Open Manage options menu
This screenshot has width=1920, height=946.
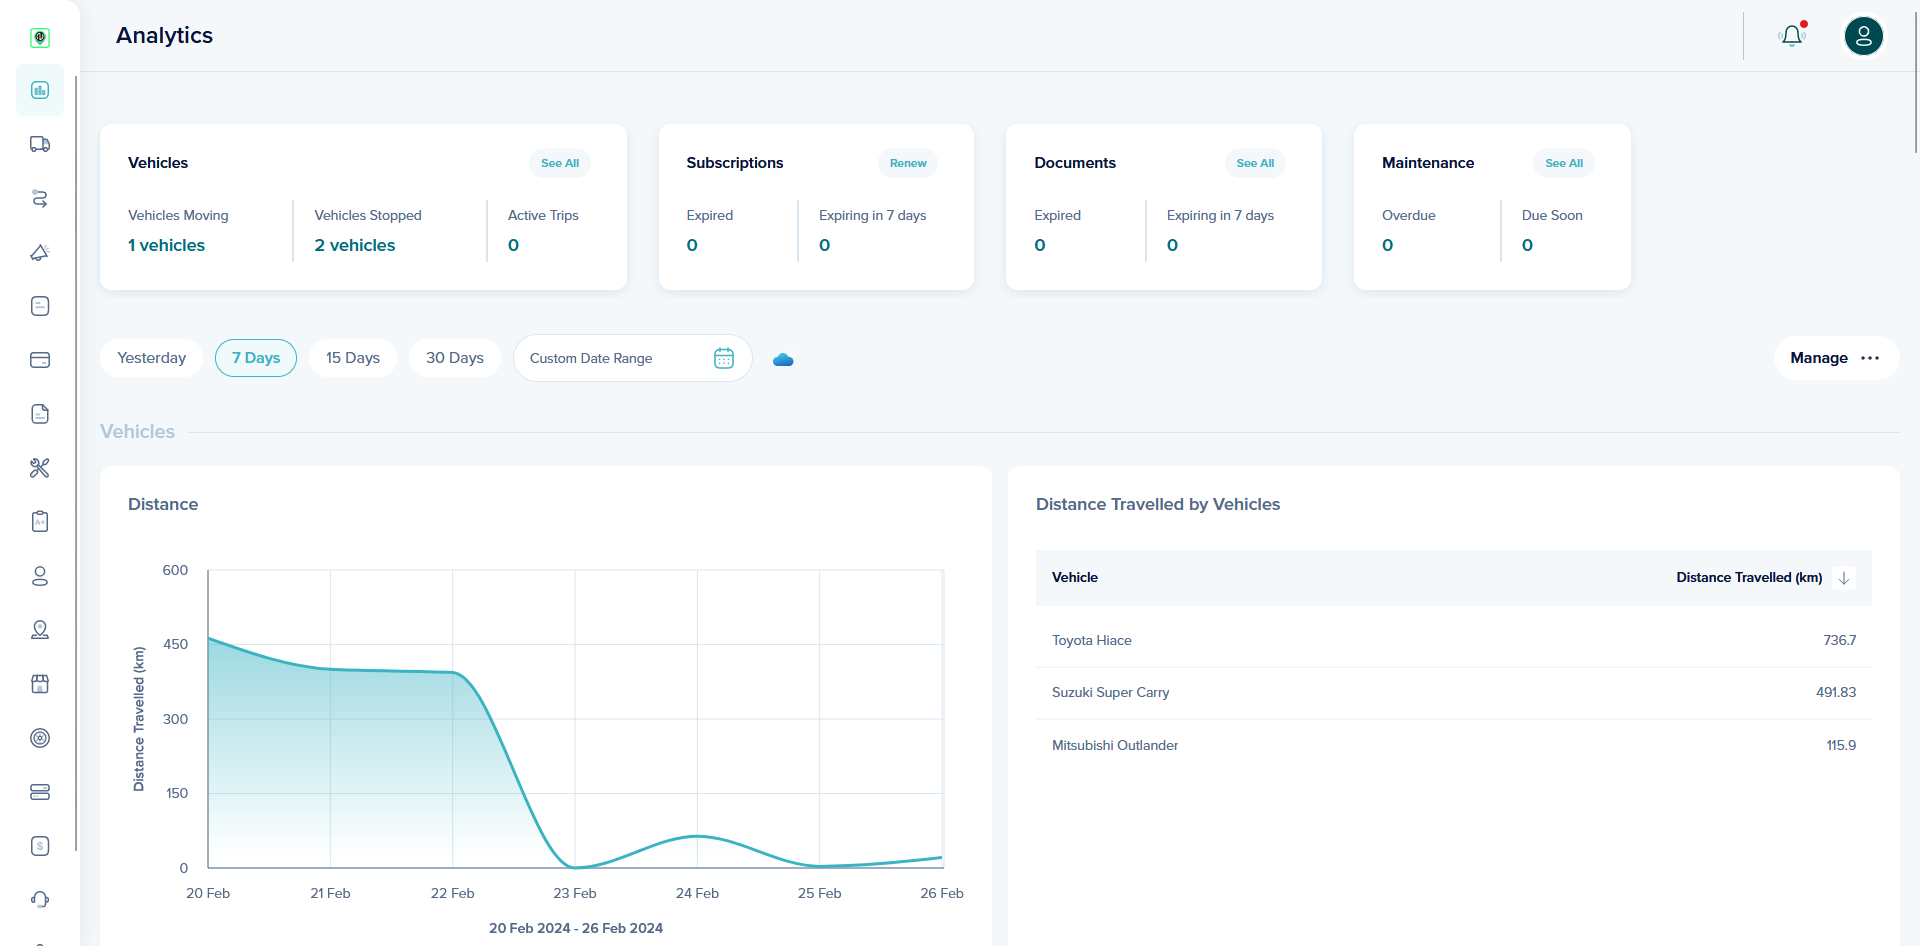pos(1836,358)
